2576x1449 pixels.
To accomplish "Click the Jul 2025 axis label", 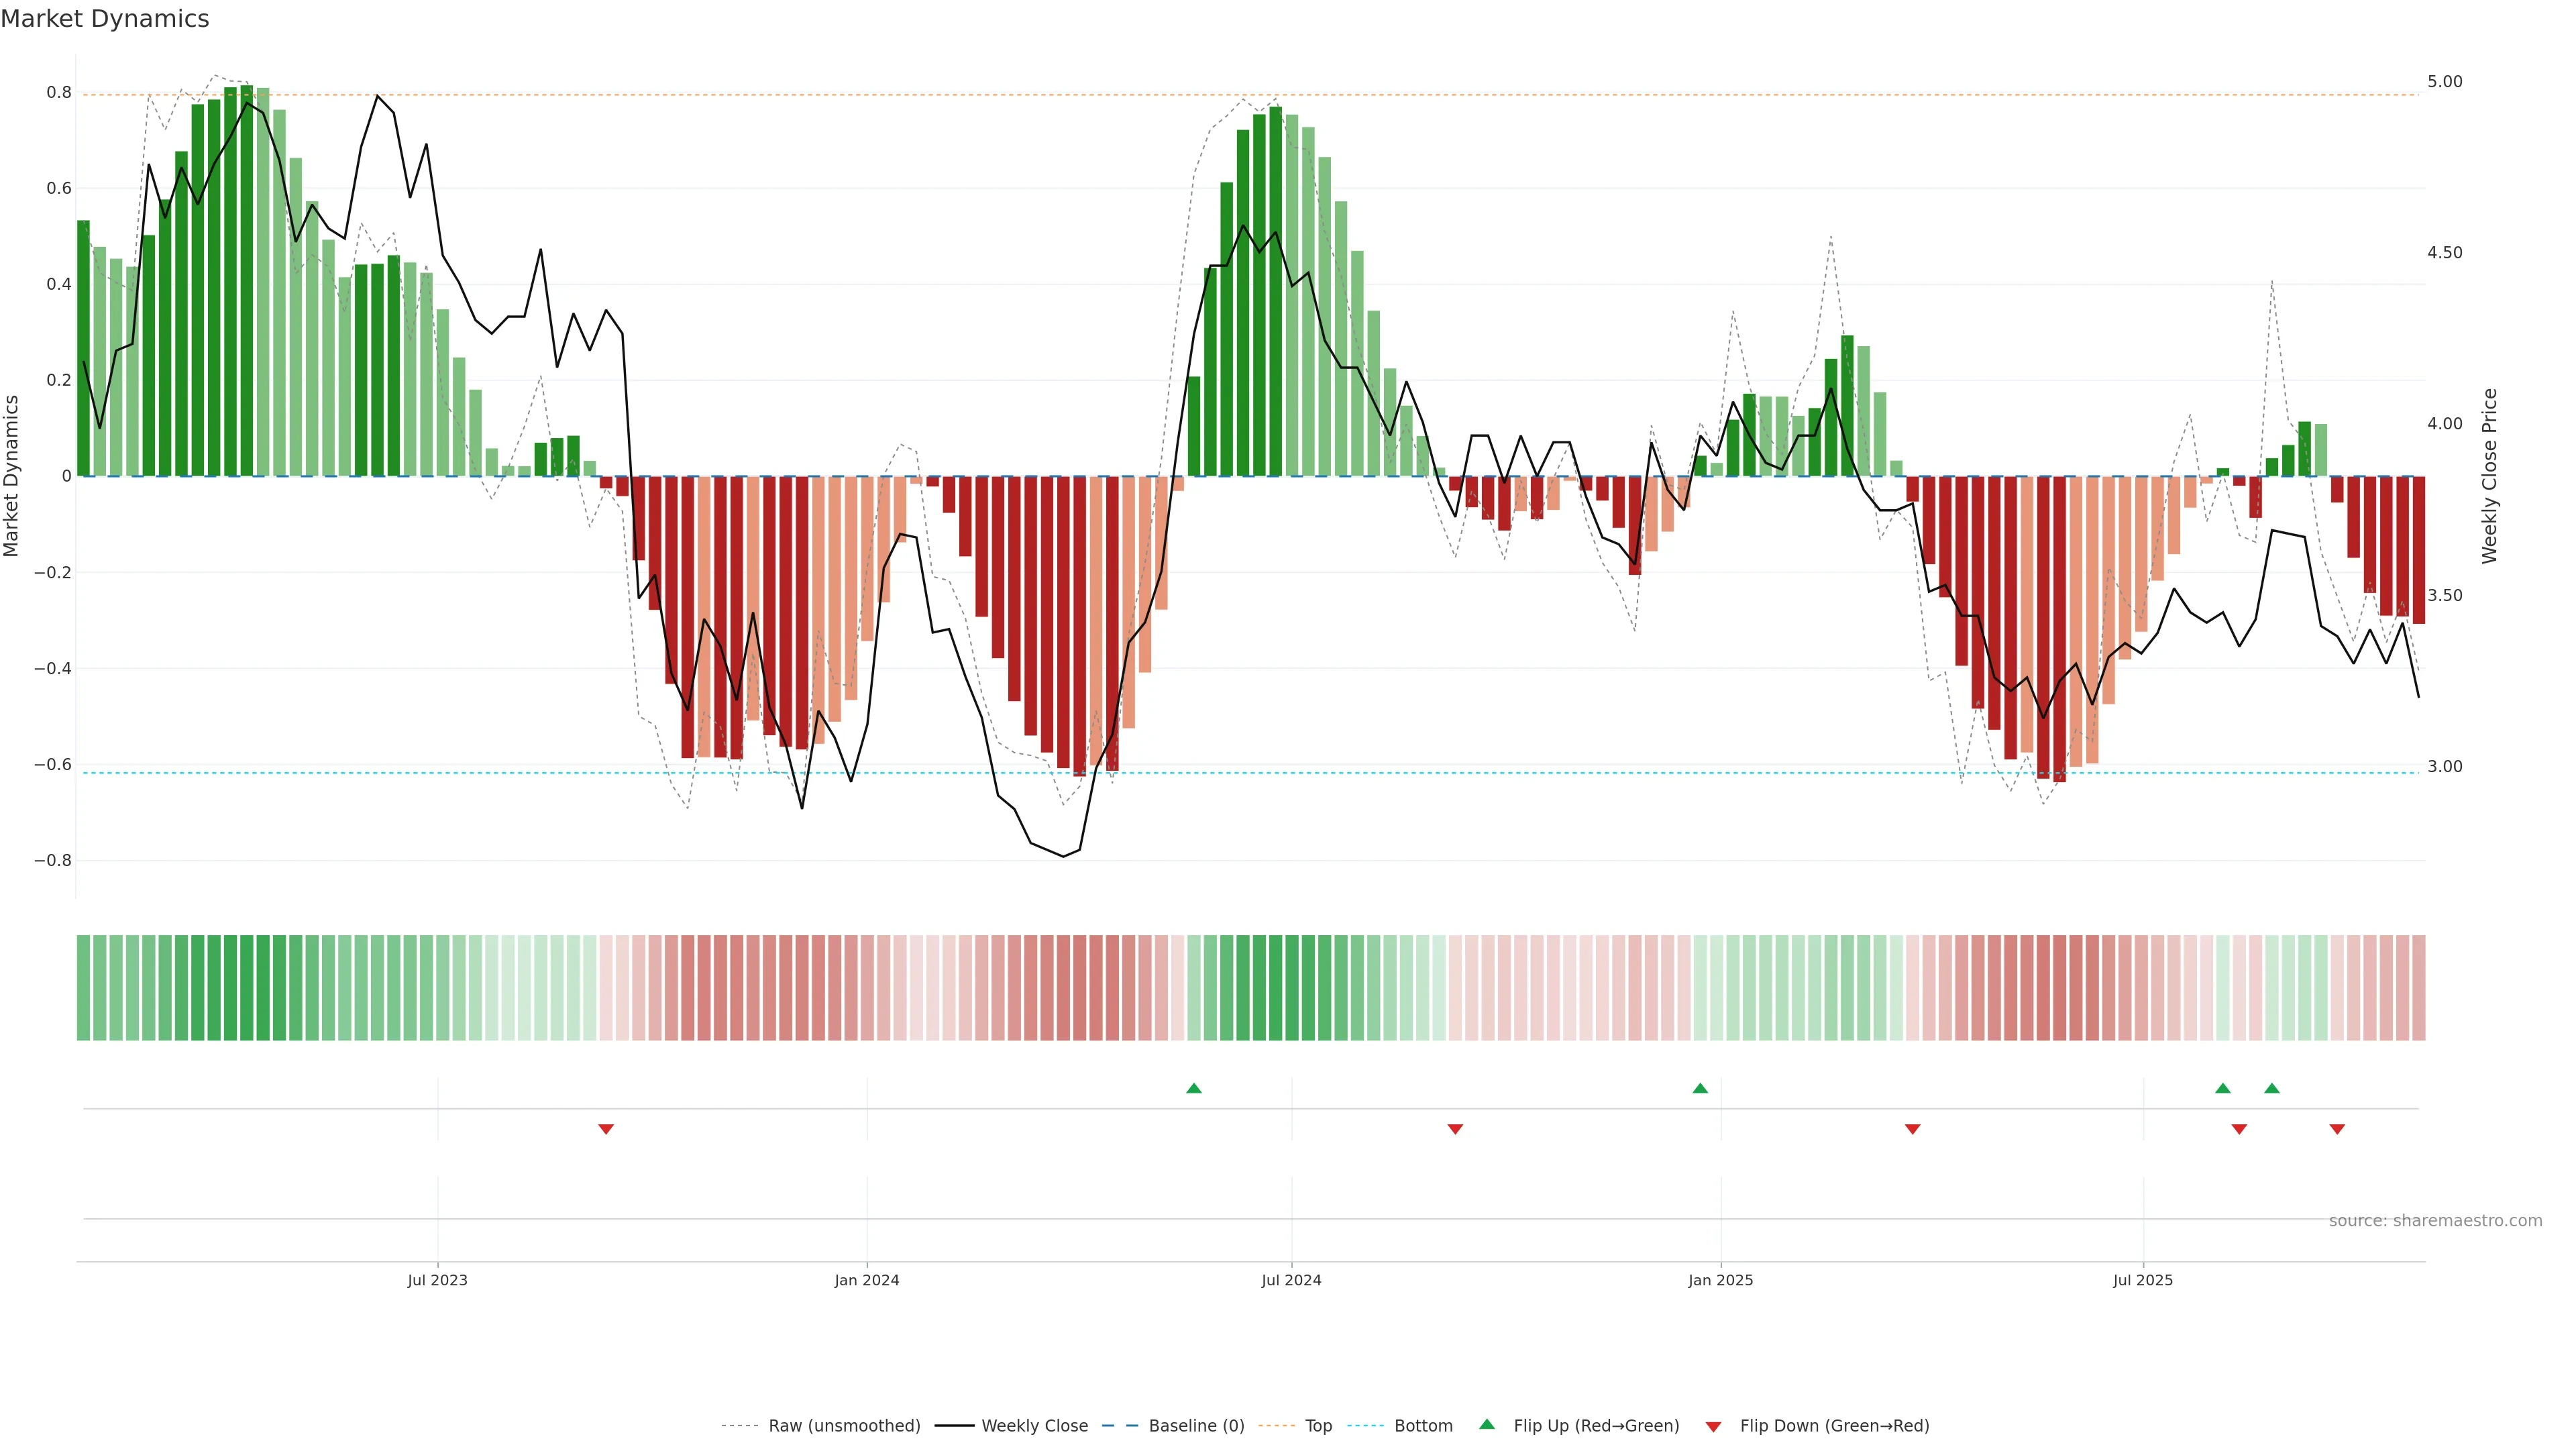I will click(2143, 1280).
